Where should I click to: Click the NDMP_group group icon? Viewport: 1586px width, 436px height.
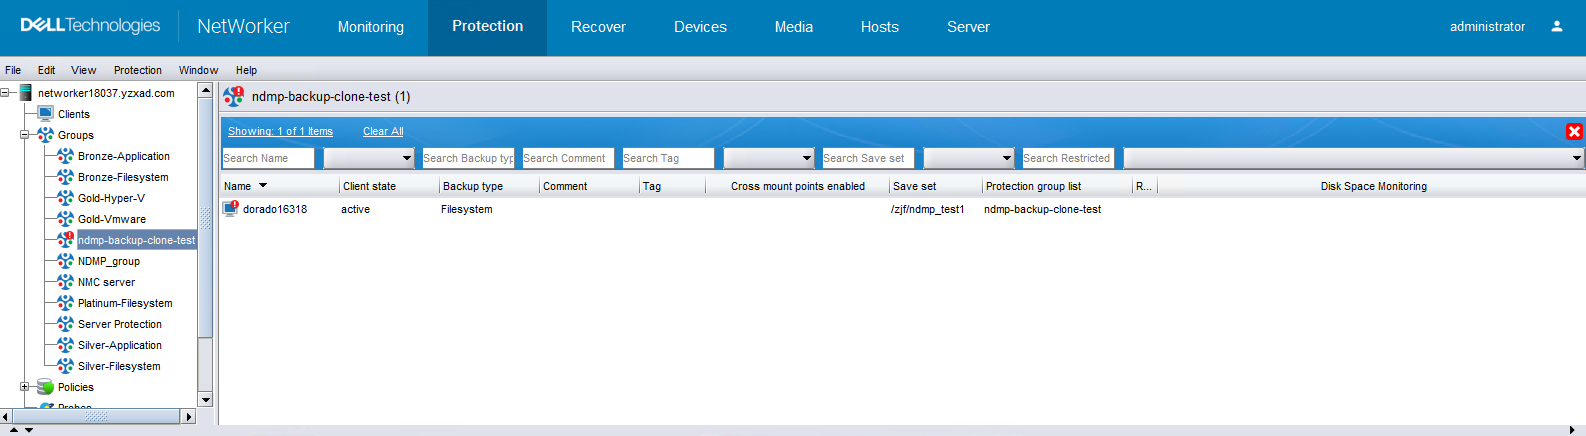click(x=65, y=261)
